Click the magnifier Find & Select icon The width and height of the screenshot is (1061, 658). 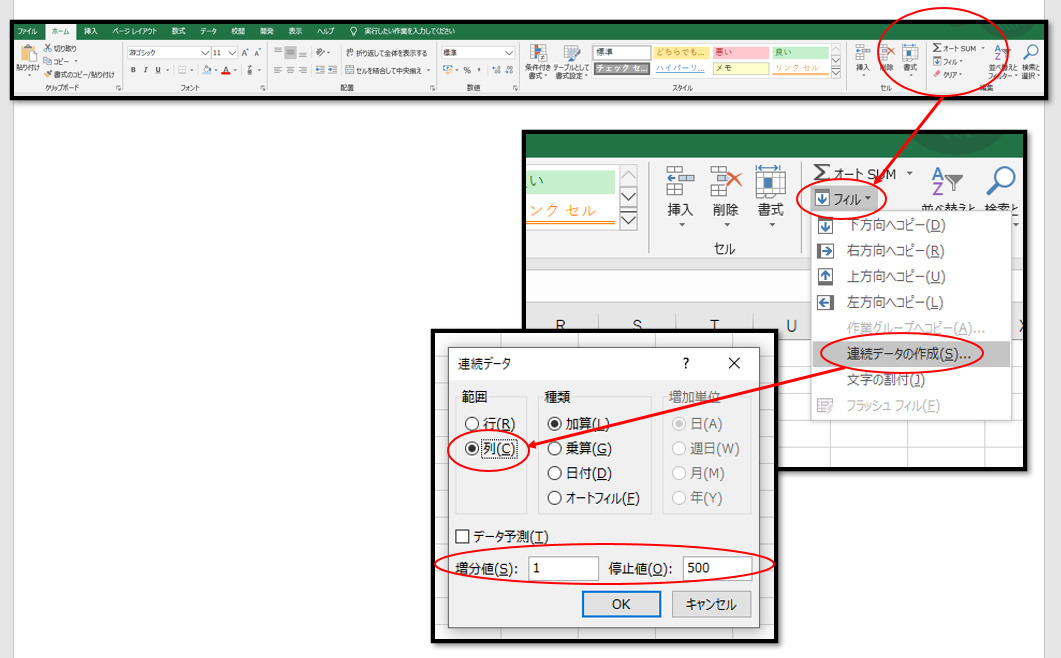point(1000,182)
